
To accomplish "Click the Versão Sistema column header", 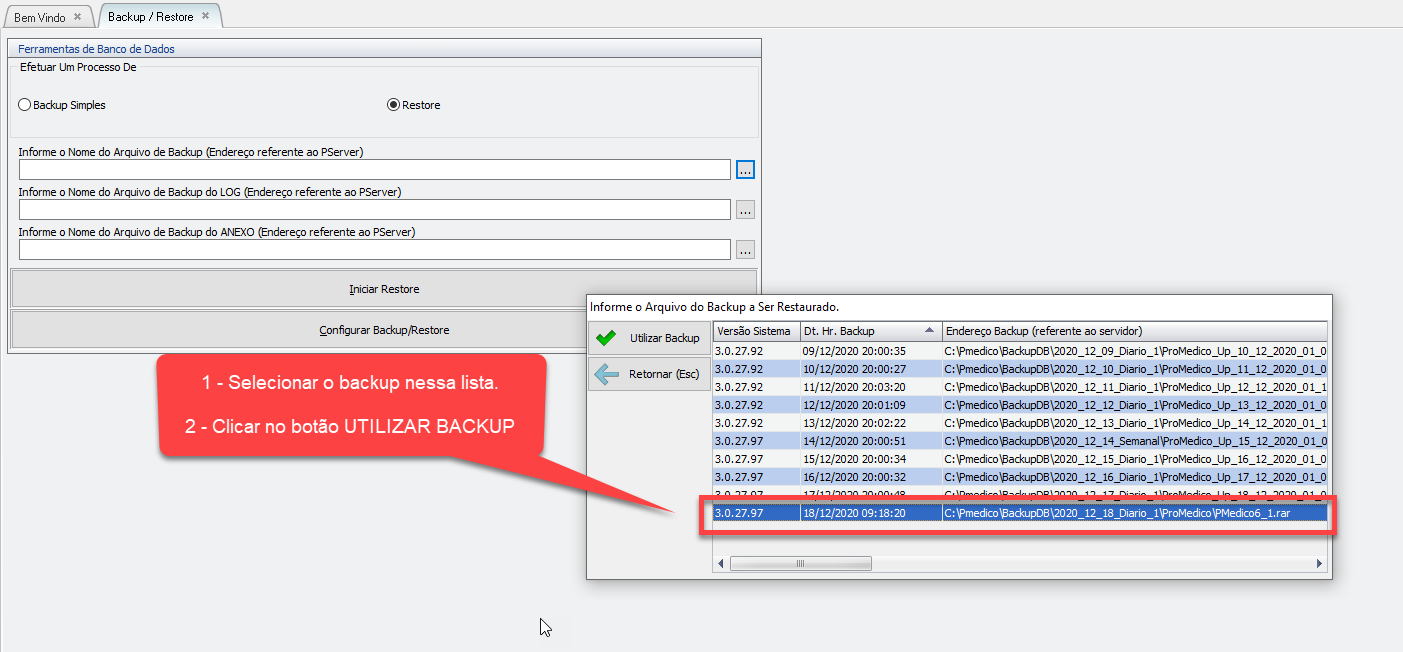I will pos(754,331).
